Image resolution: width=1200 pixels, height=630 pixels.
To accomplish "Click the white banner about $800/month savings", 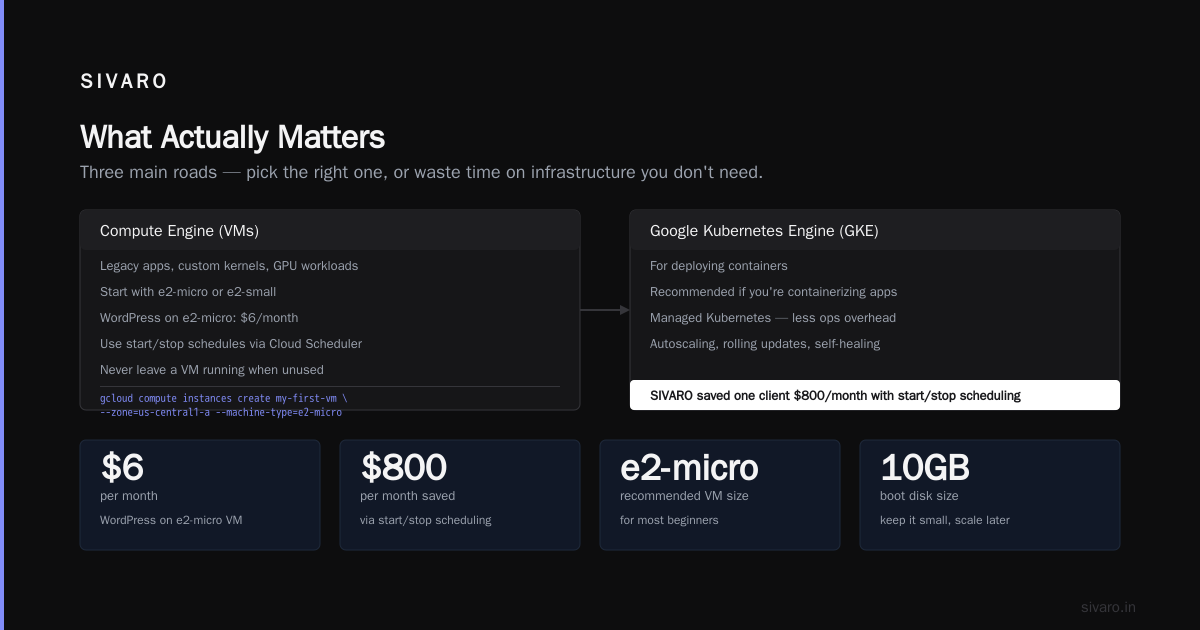I will [875, 395].
